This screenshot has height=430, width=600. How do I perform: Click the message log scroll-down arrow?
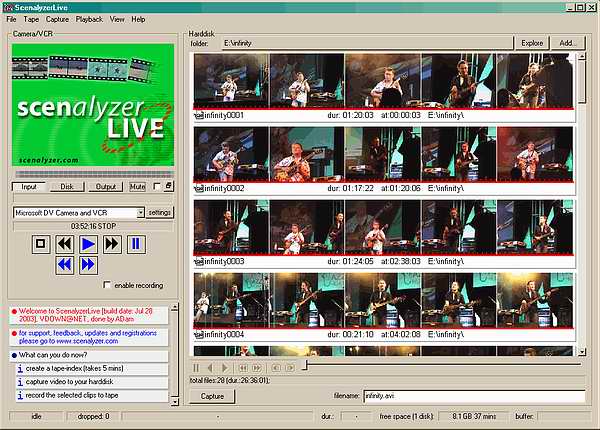click(174, 402)
